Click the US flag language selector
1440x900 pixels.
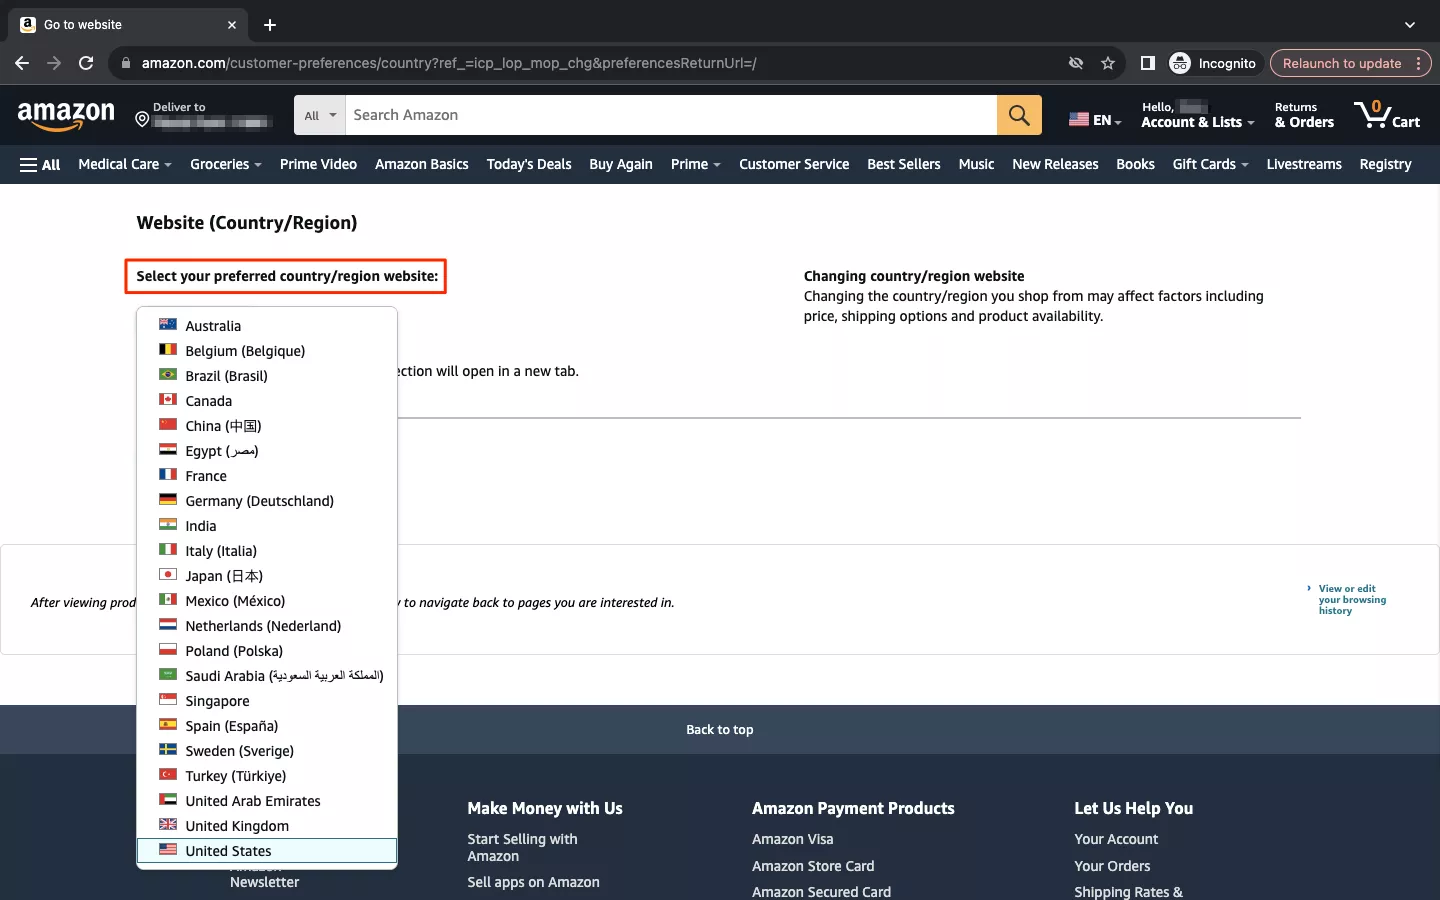(1095, 119)
